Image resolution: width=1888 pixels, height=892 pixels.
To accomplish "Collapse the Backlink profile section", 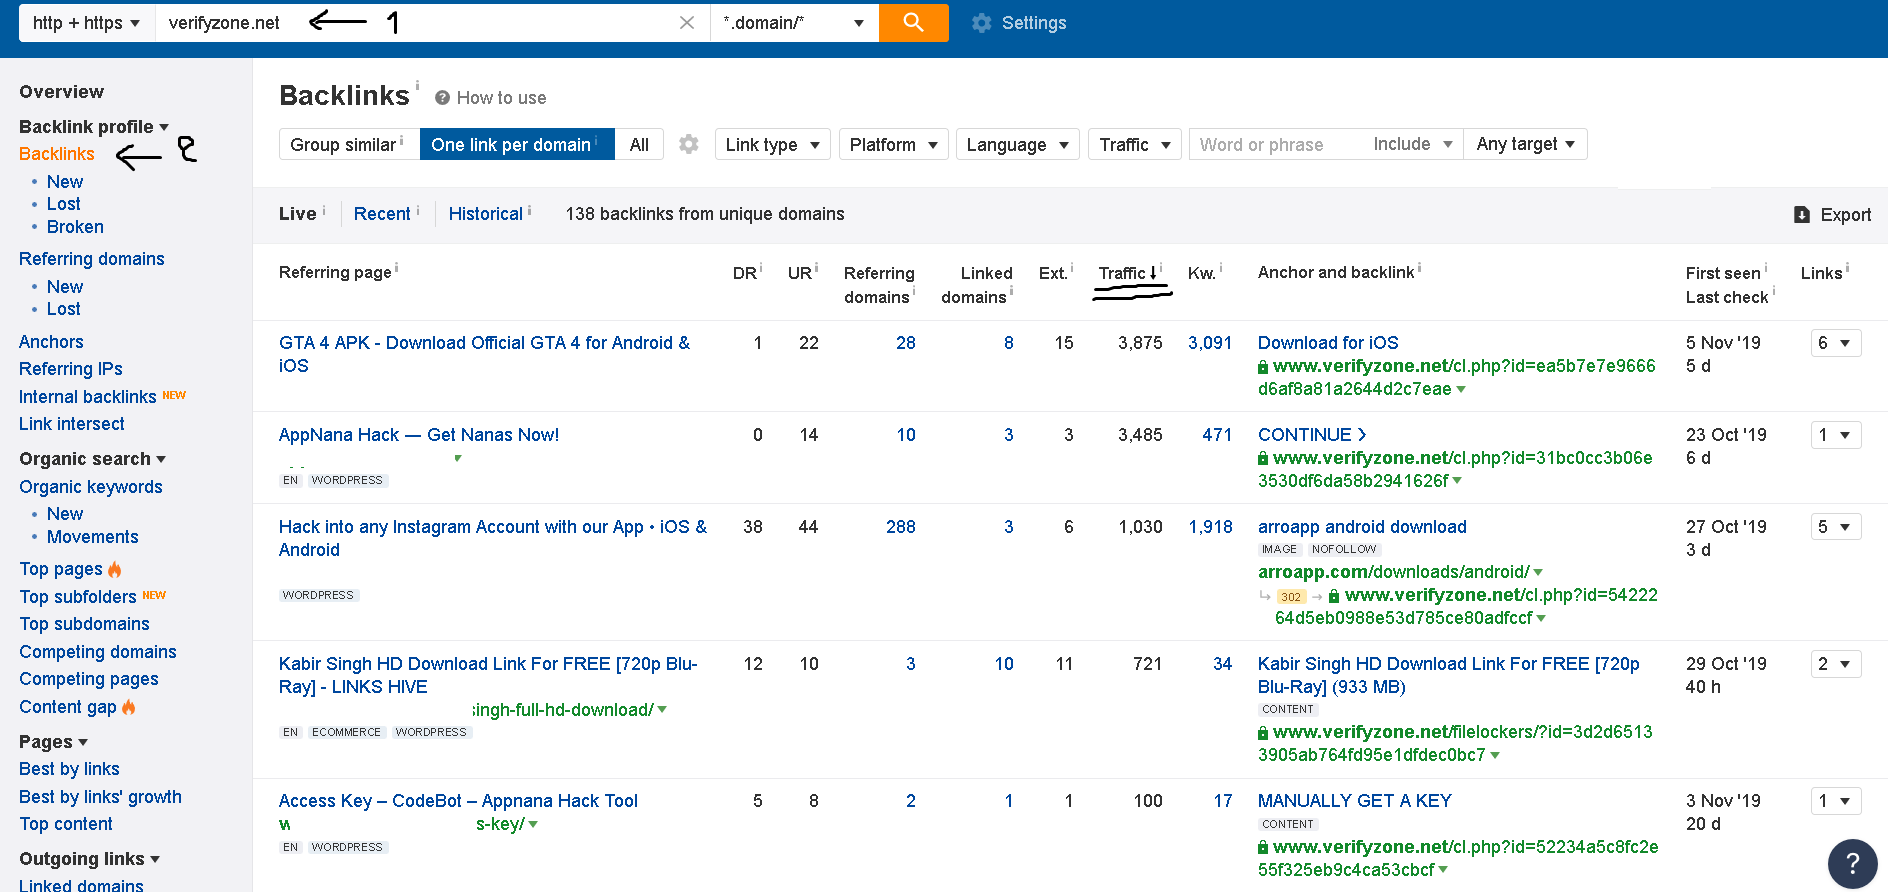I will click(x=94, y=127).
